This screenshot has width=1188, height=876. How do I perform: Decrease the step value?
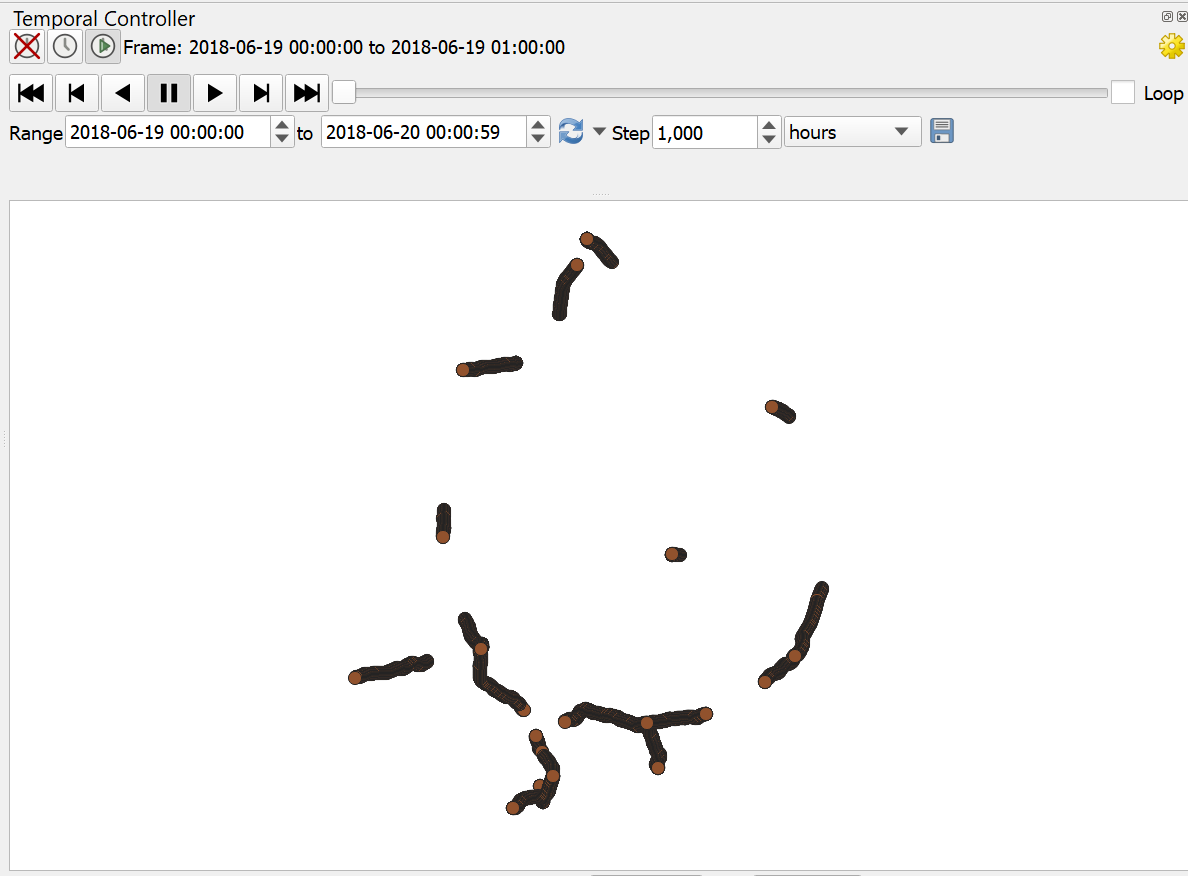click(x=769, y=140)
